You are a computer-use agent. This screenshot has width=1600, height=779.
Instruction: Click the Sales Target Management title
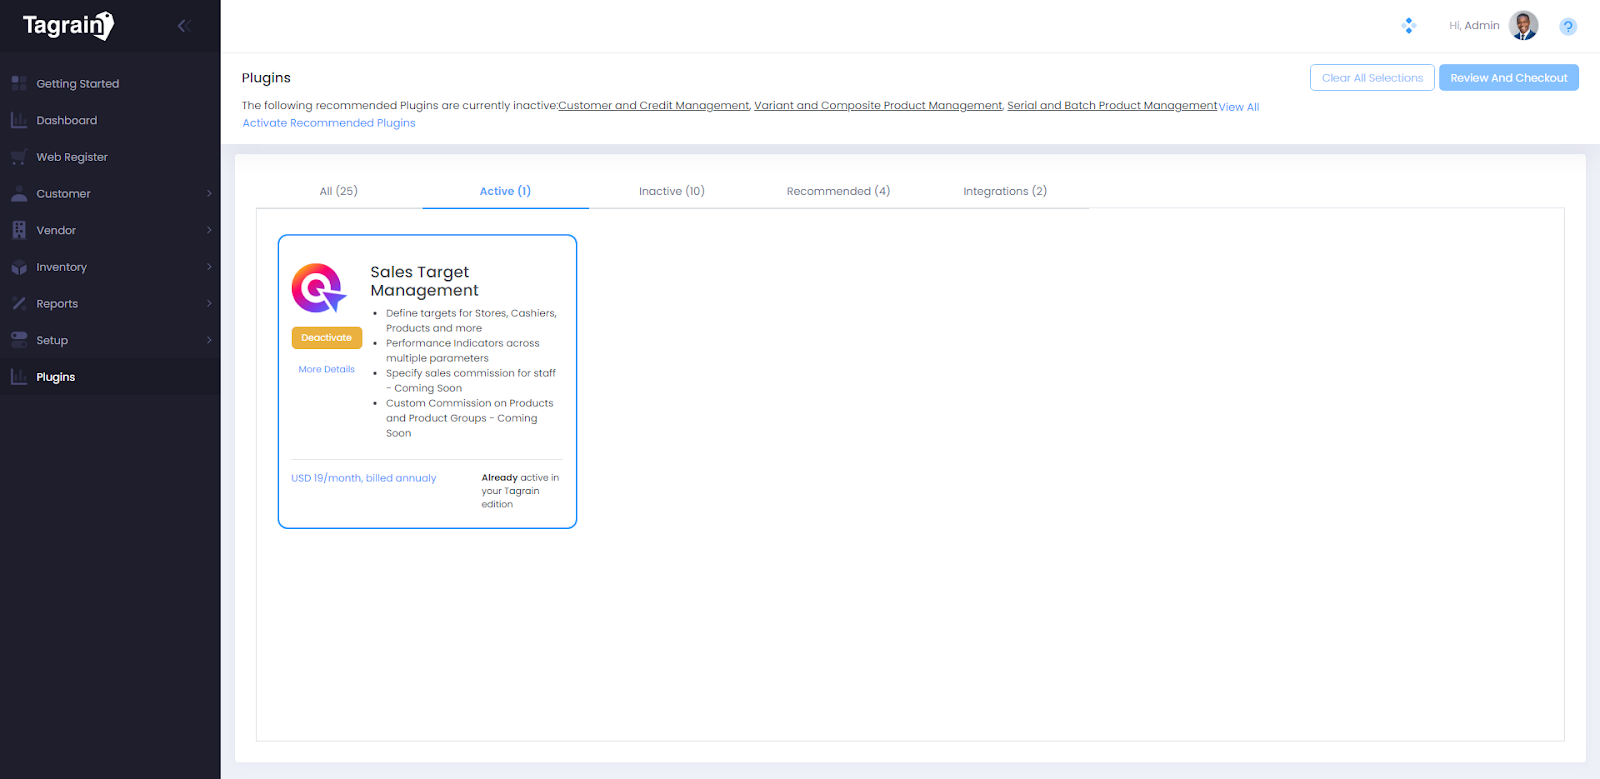(425, 281)
